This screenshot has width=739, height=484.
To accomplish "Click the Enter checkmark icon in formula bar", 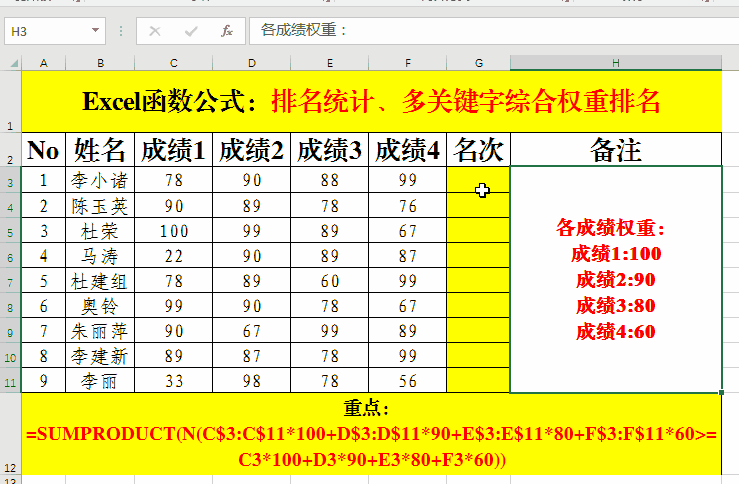I will (x=191, y=31).
